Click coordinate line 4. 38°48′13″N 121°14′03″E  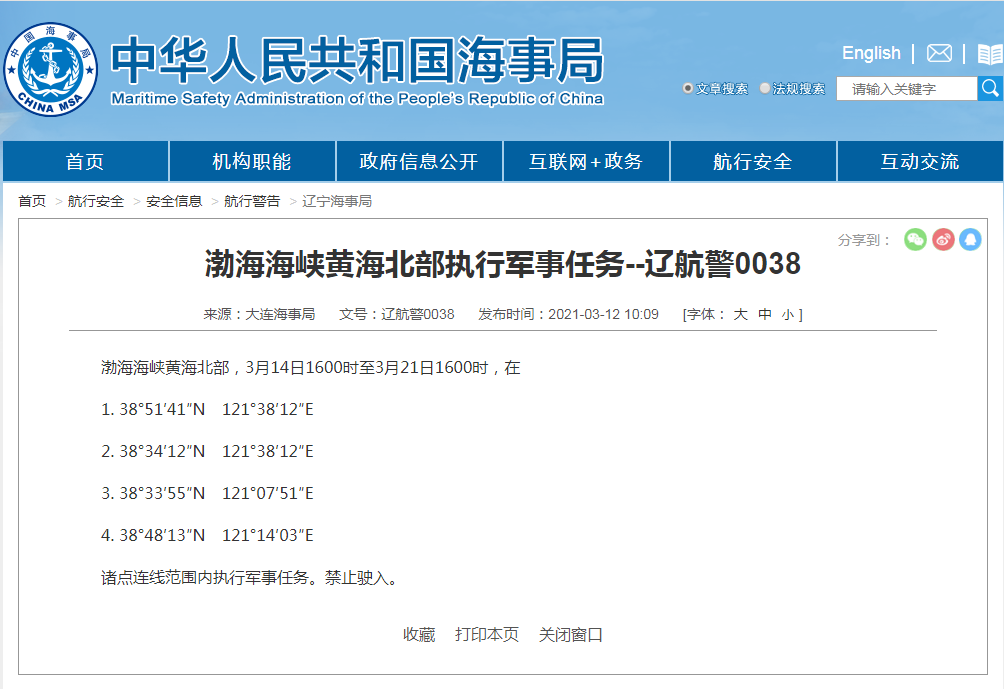(207, 535)
